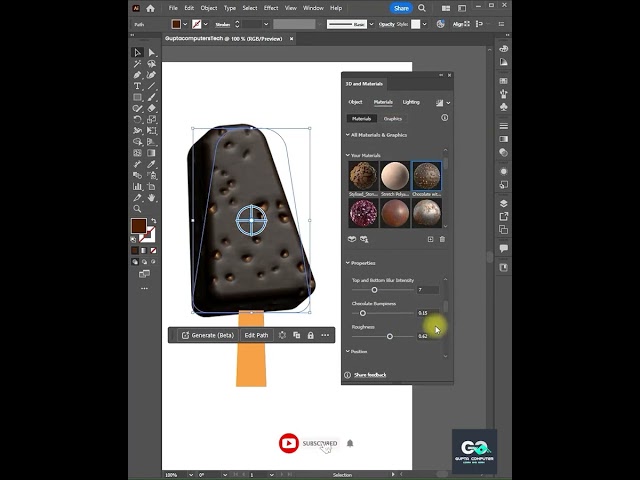Open the Search magnifier icon
The width and height of the screenshot is (640, 480).
[422, 8]
